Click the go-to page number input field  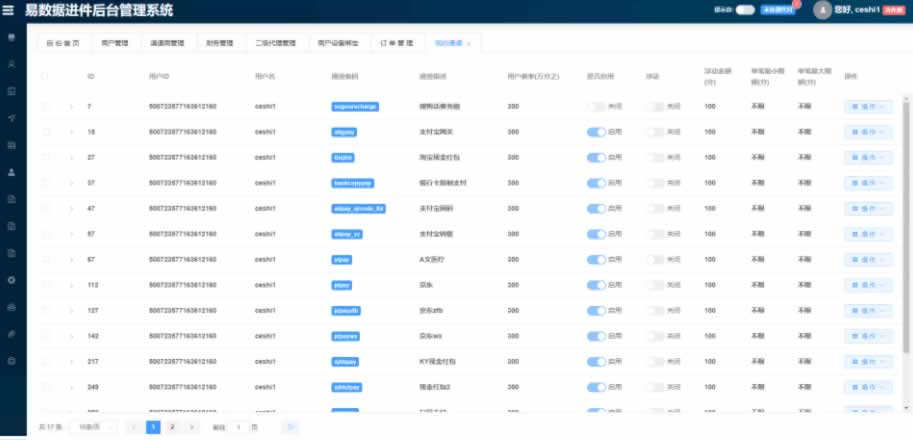pos(239,427)
